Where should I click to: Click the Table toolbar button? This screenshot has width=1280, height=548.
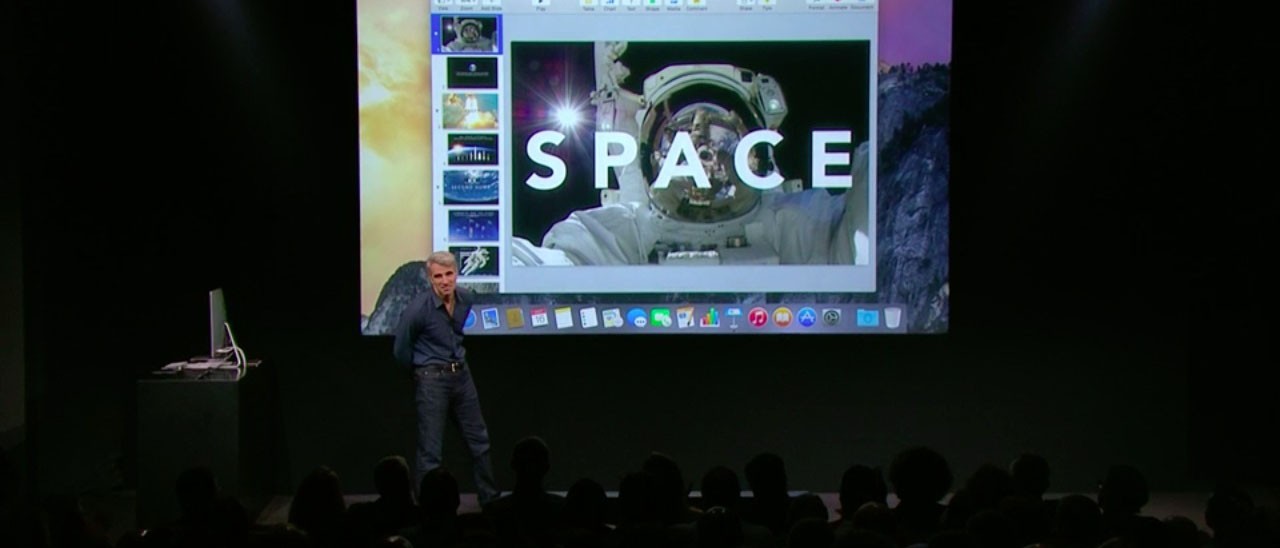point(589,5)
